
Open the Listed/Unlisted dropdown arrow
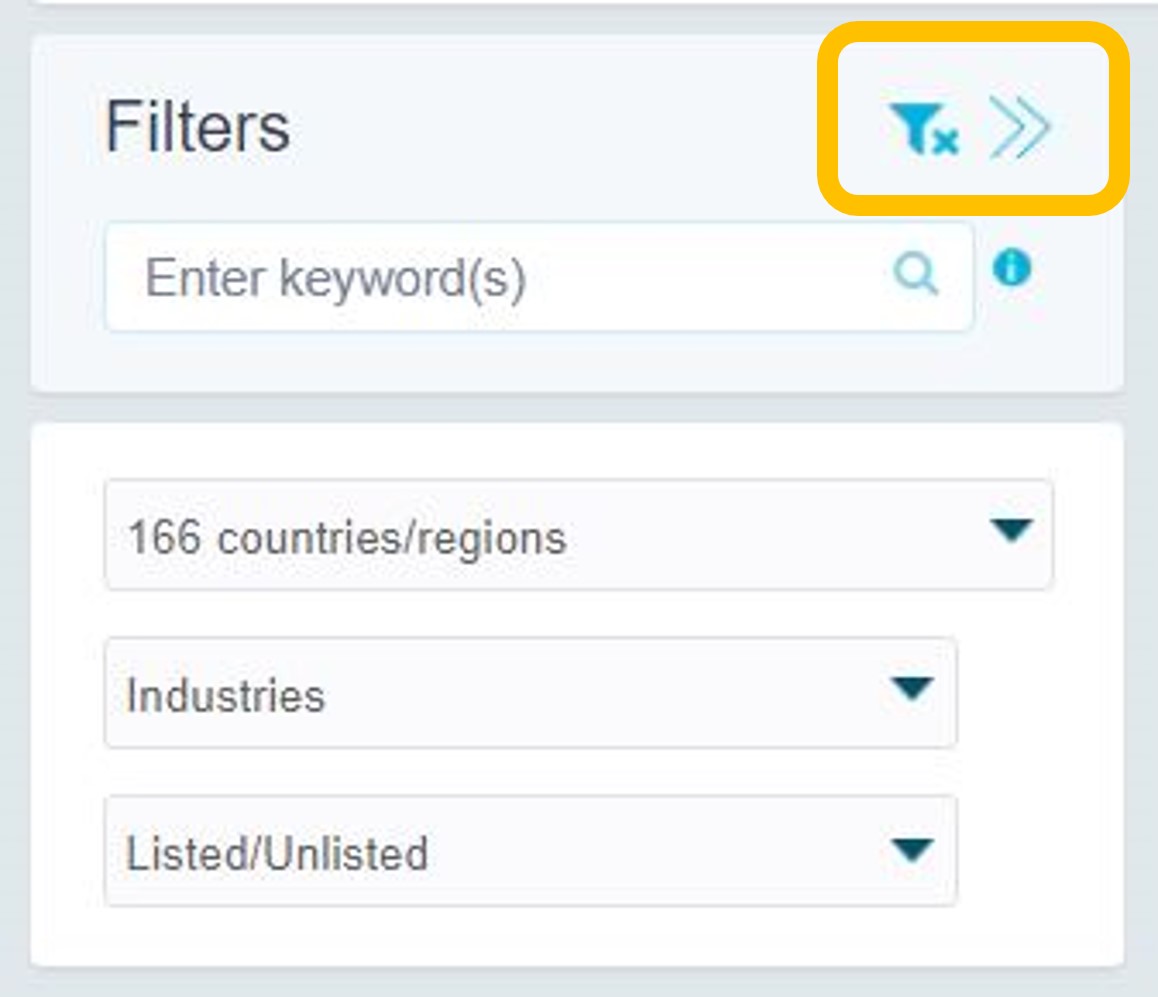(x=912, y=850)
